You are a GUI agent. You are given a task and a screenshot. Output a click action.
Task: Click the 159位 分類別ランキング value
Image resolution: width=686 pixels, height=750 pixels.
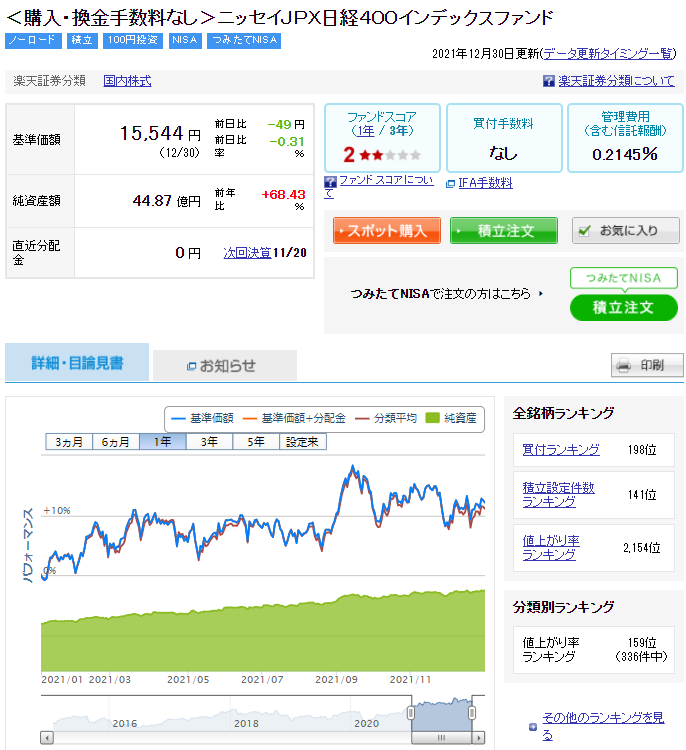pyautogui.click(x=642, y=642)
